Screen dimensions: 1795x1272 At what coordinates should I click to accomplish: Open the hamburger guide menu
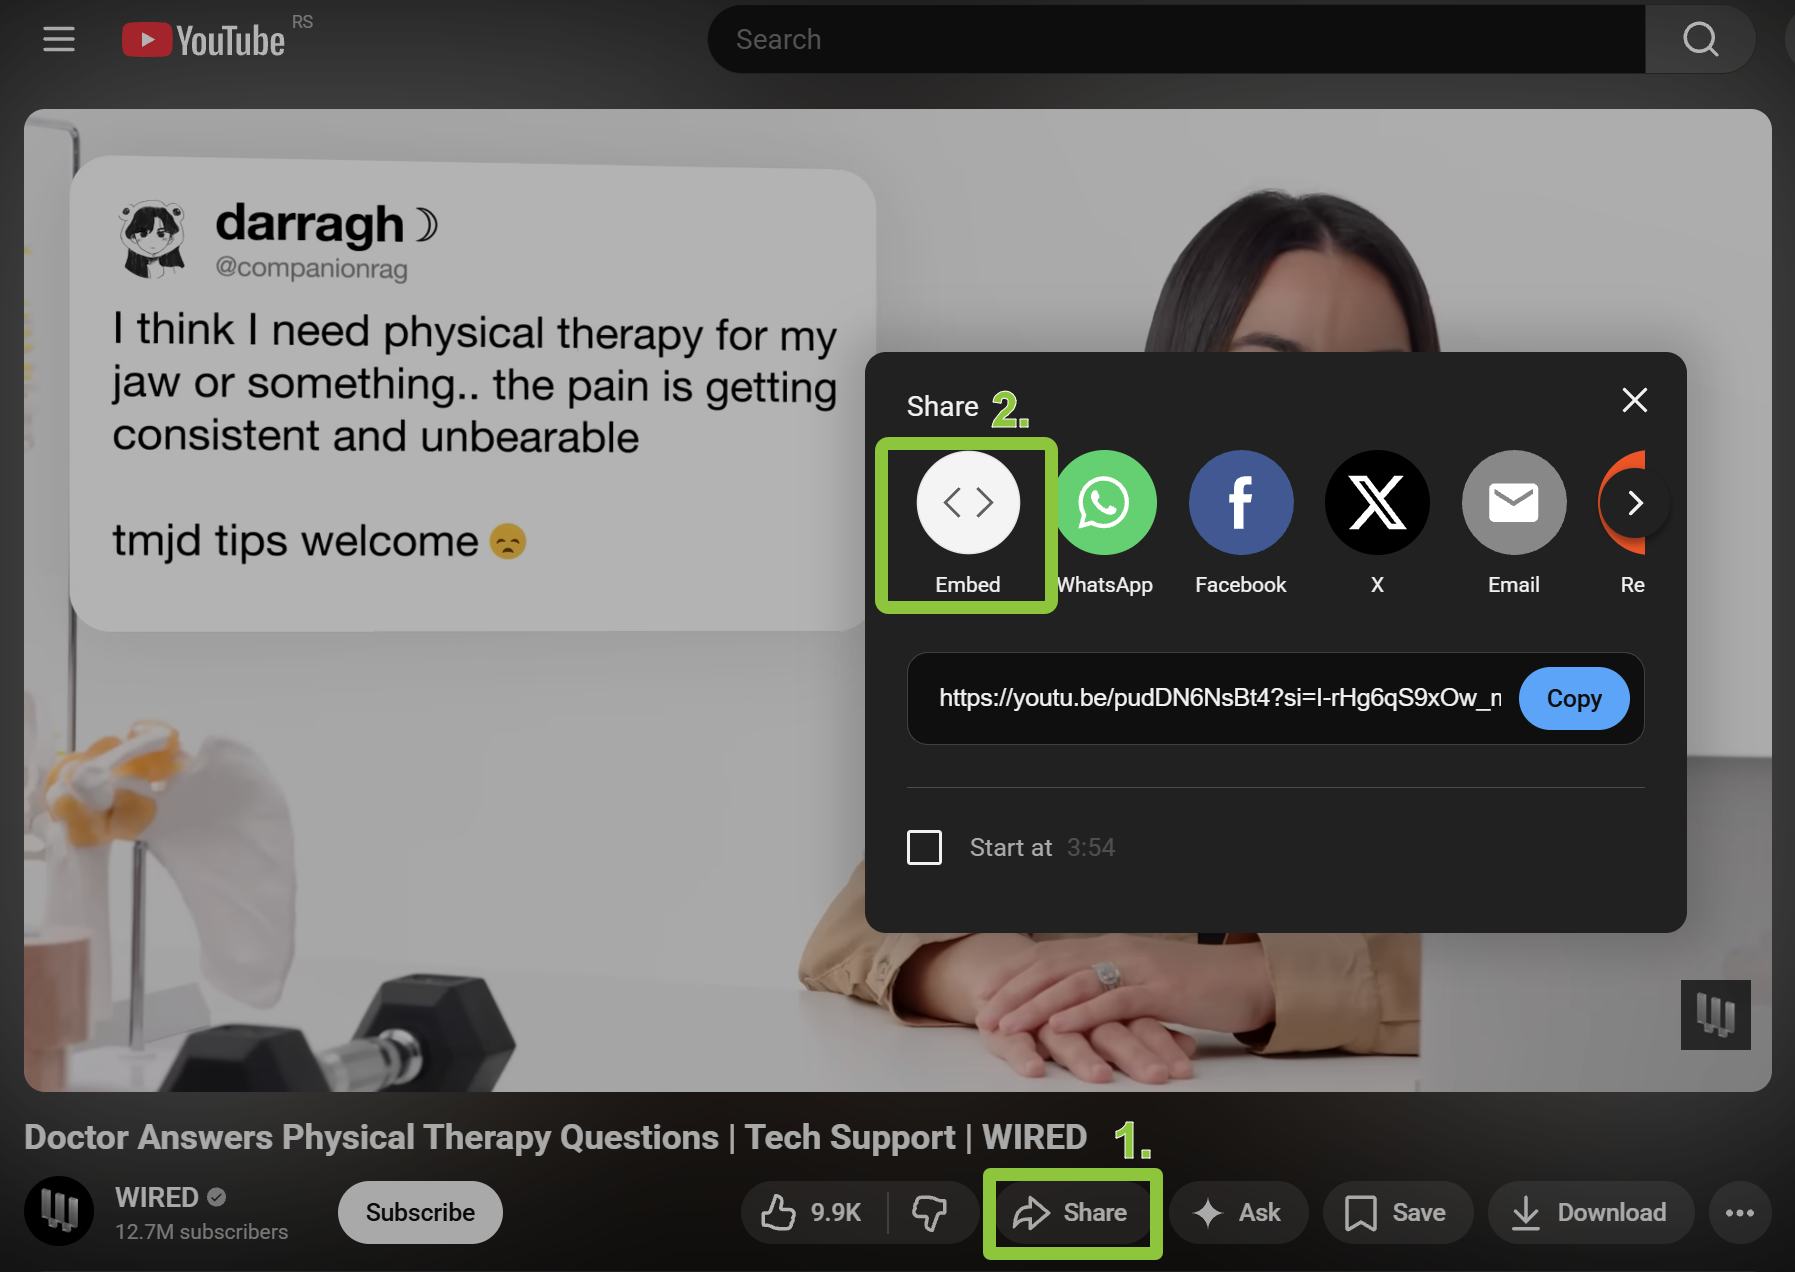(x=59, y=40)
